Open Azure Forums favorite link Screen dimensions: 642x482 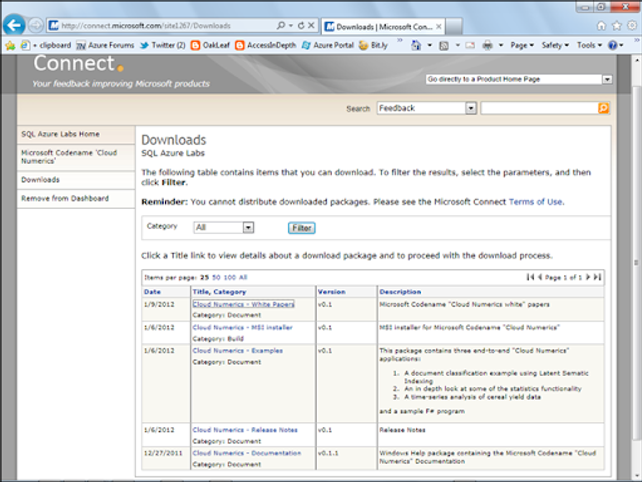(105, 45)
